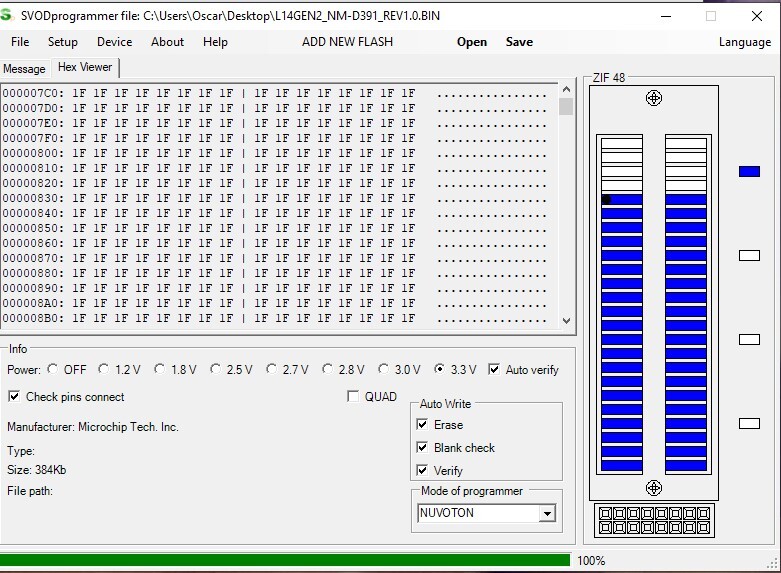
Task: Open the Device menu
Action: point(114,42)
